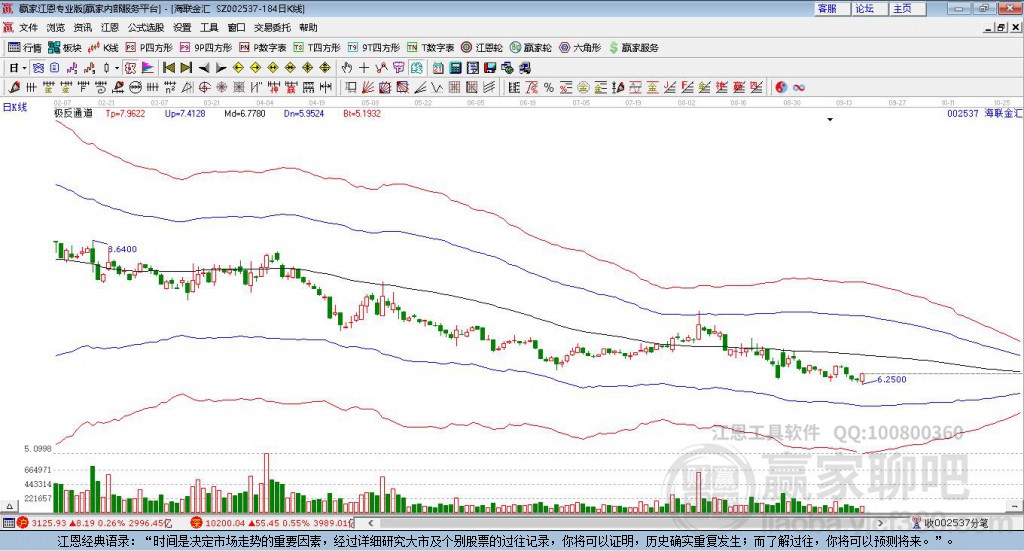Open the calendar date icon

tap(438, 68)
